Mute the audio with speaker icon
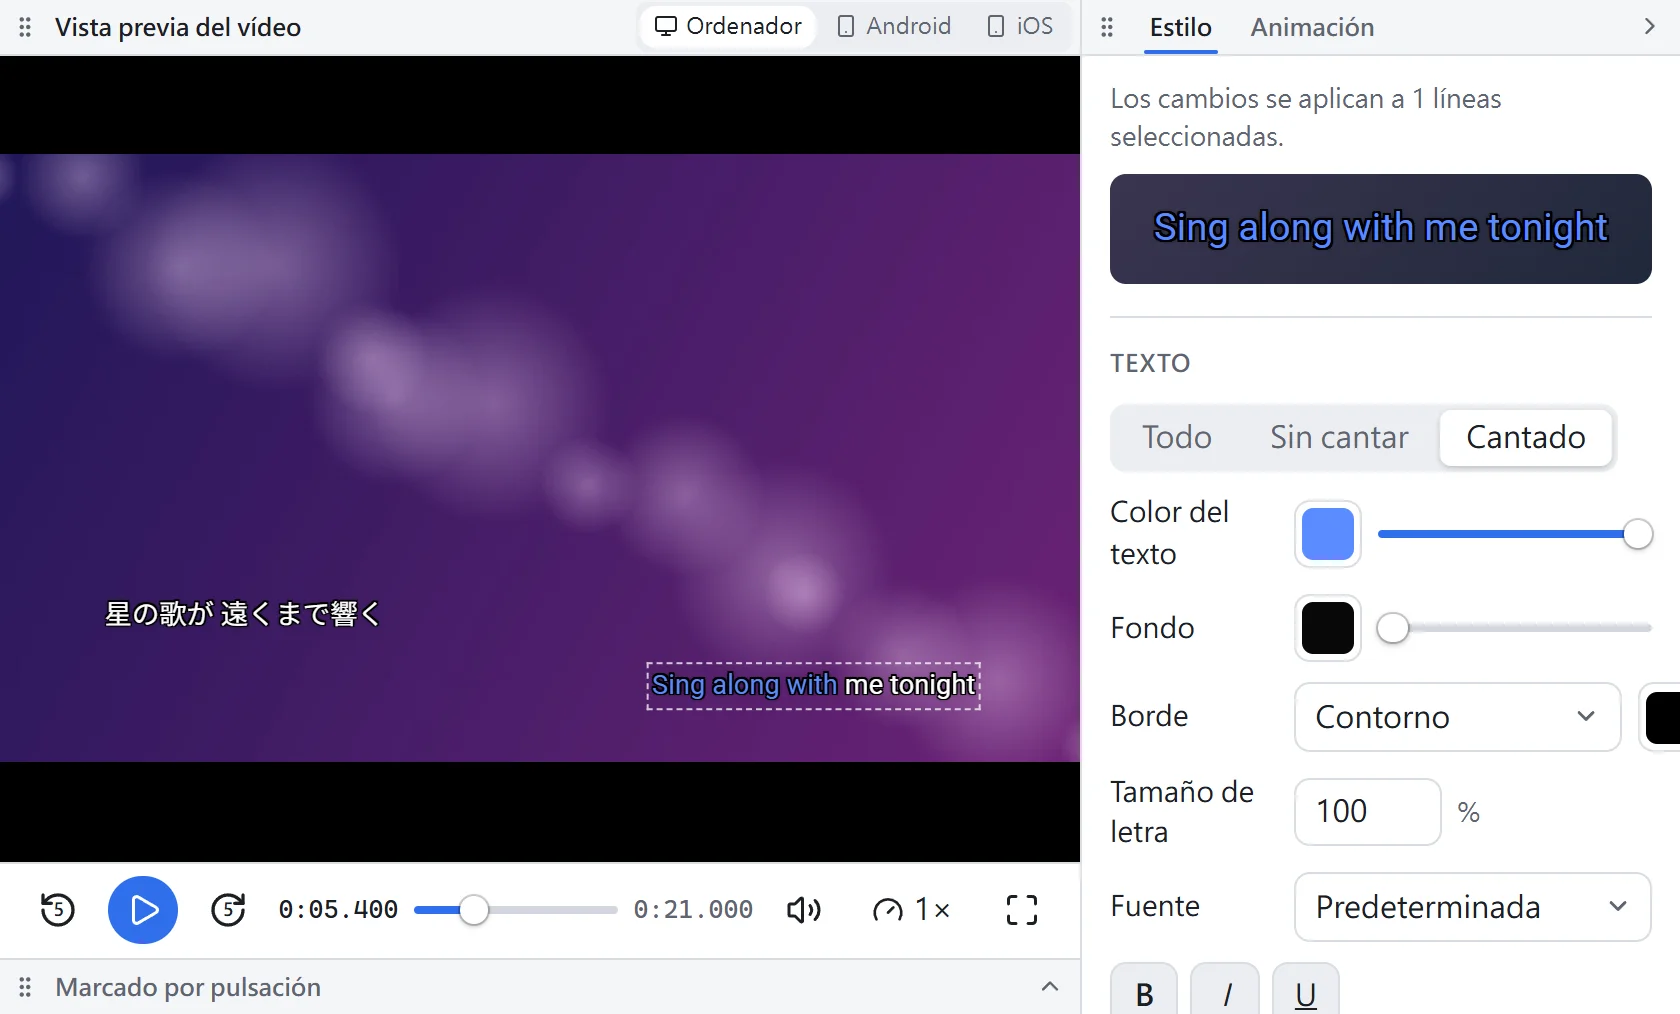Image resolution: width=1680 pixels, height=1014 pixels. [x=804, y=910]
